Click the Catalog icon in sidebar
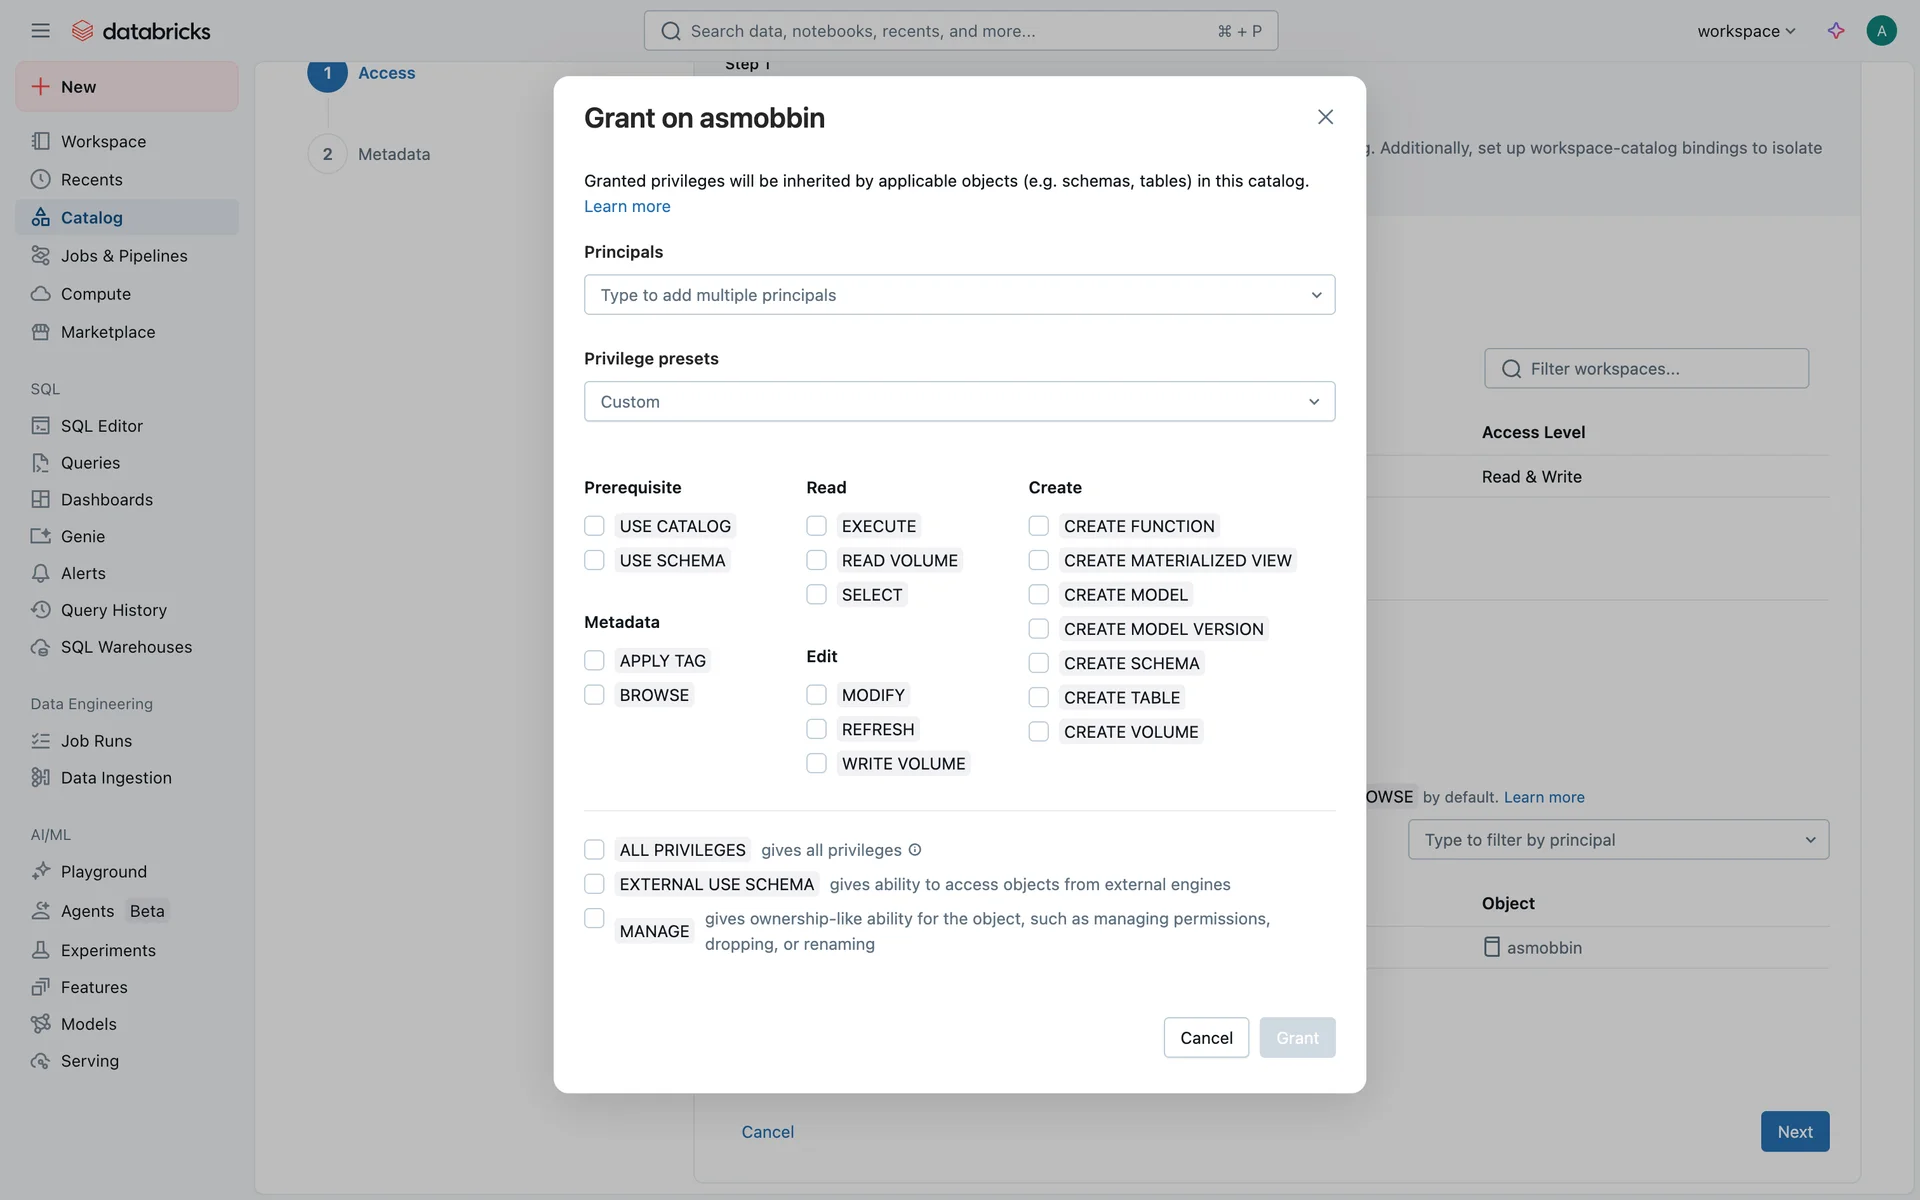 point(40,217)
